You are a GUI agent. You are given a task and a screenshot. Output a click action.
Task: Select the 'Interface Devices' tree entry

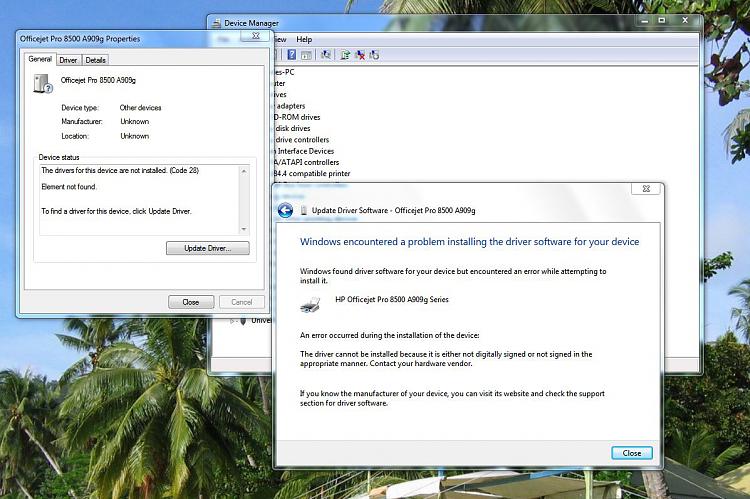click(306, 151)
